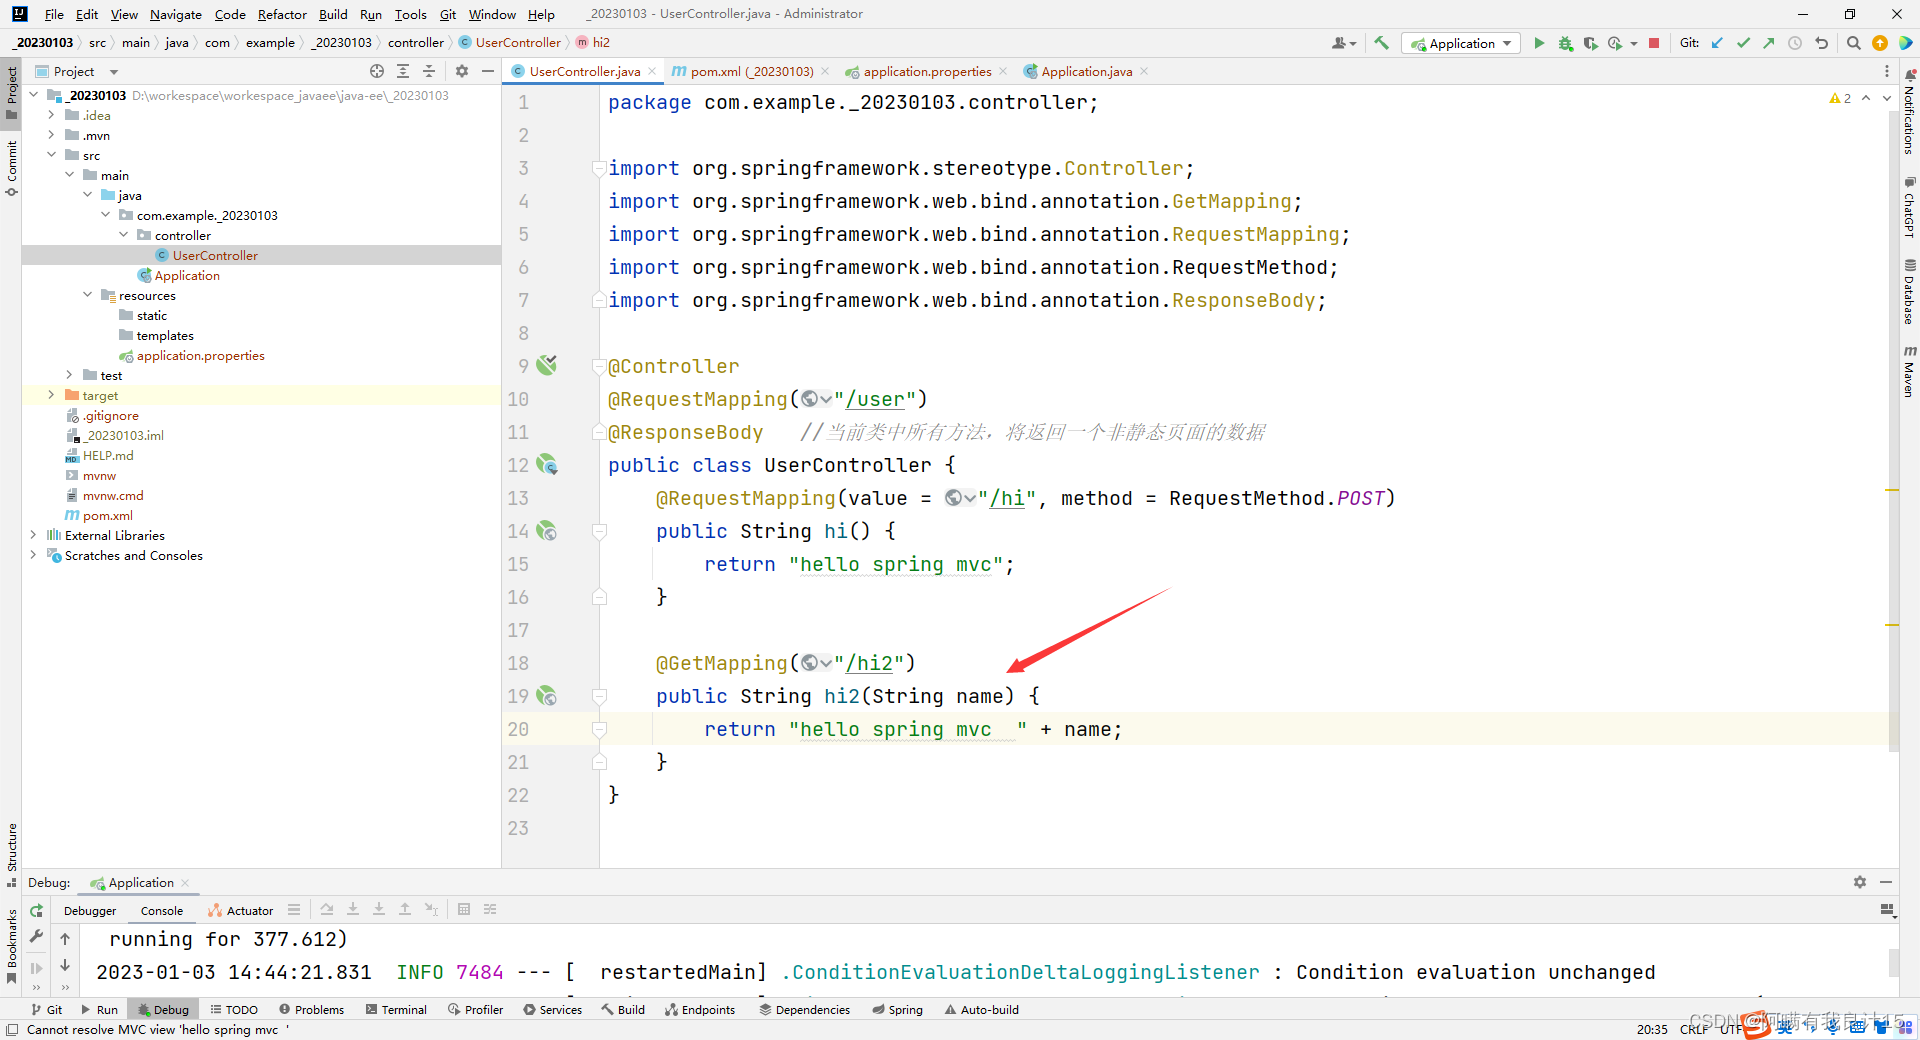The width and height of the screenshot is (1920, 1040).
Task: Toggle fold on hi2 method at line 19
Action: coord(599,696)
